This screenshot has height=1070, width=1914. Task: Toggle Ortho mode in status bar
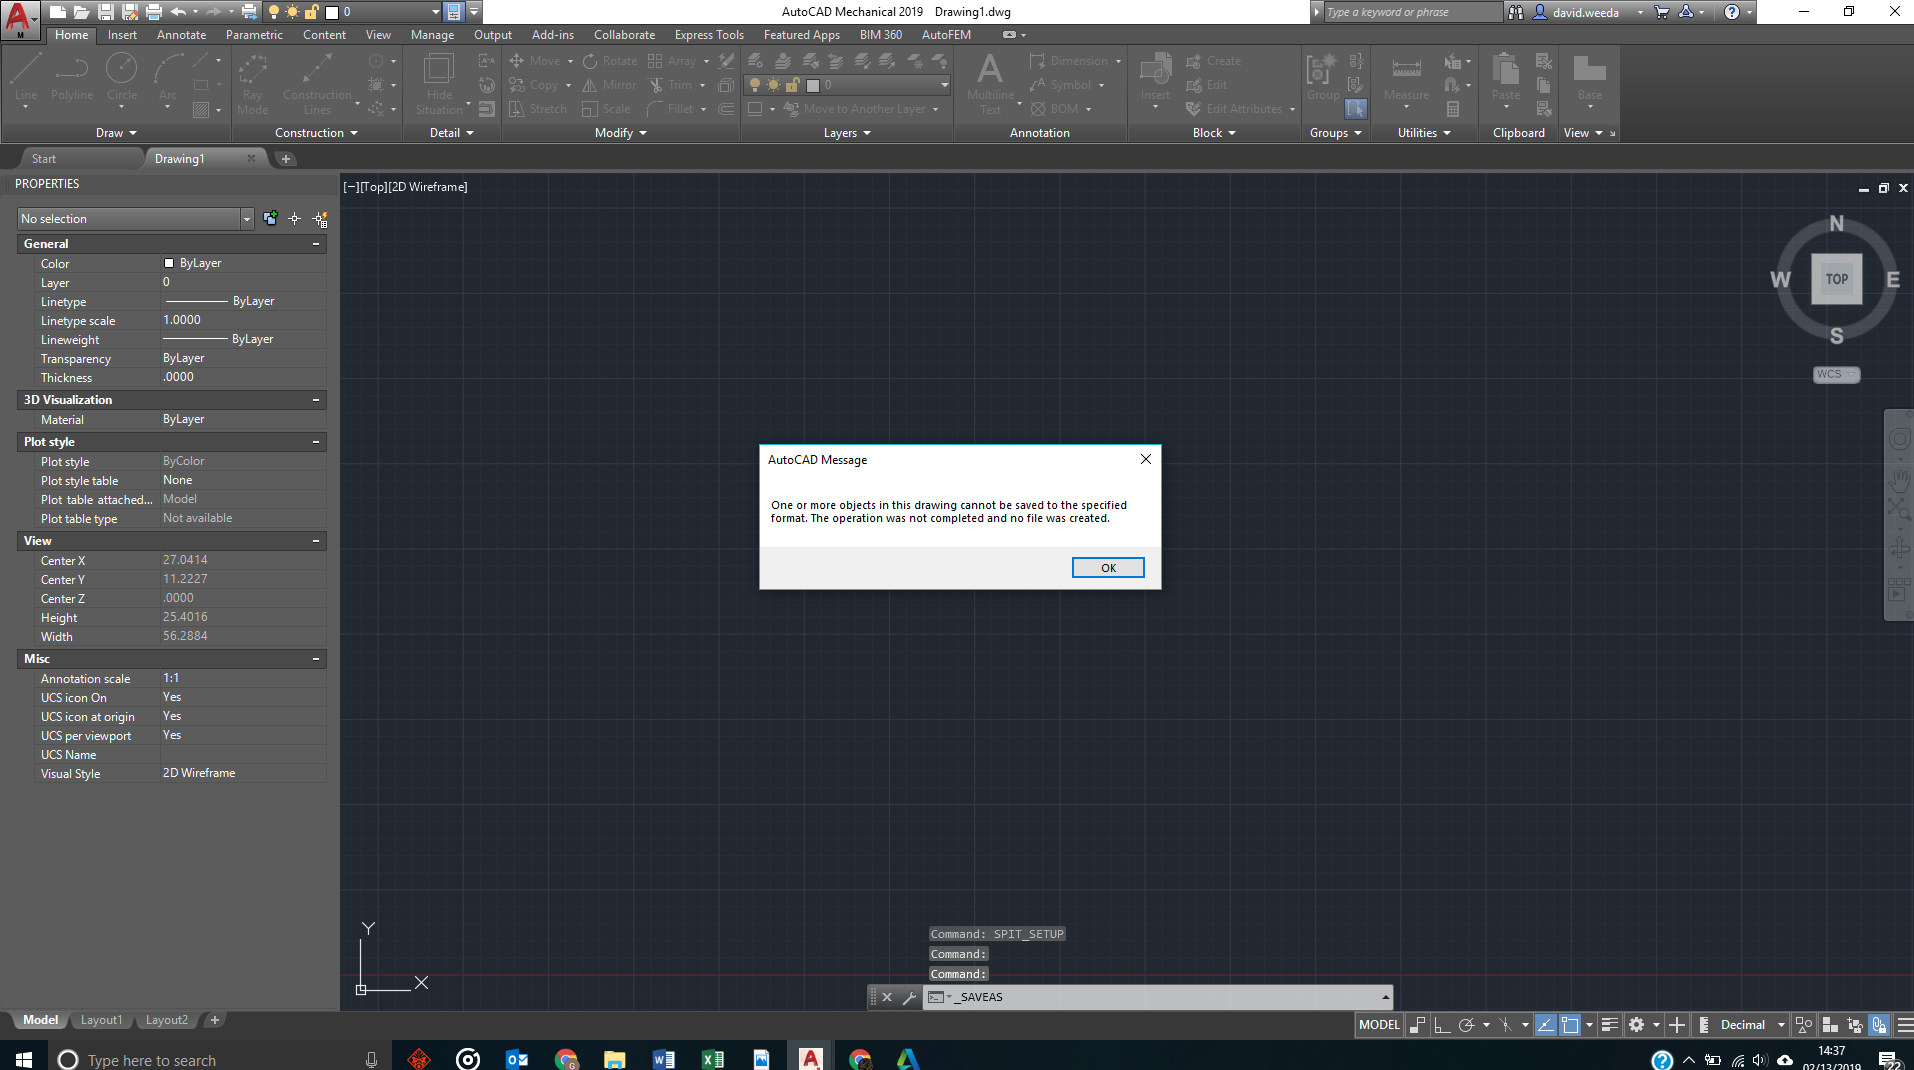(x=1442, y=1025)
